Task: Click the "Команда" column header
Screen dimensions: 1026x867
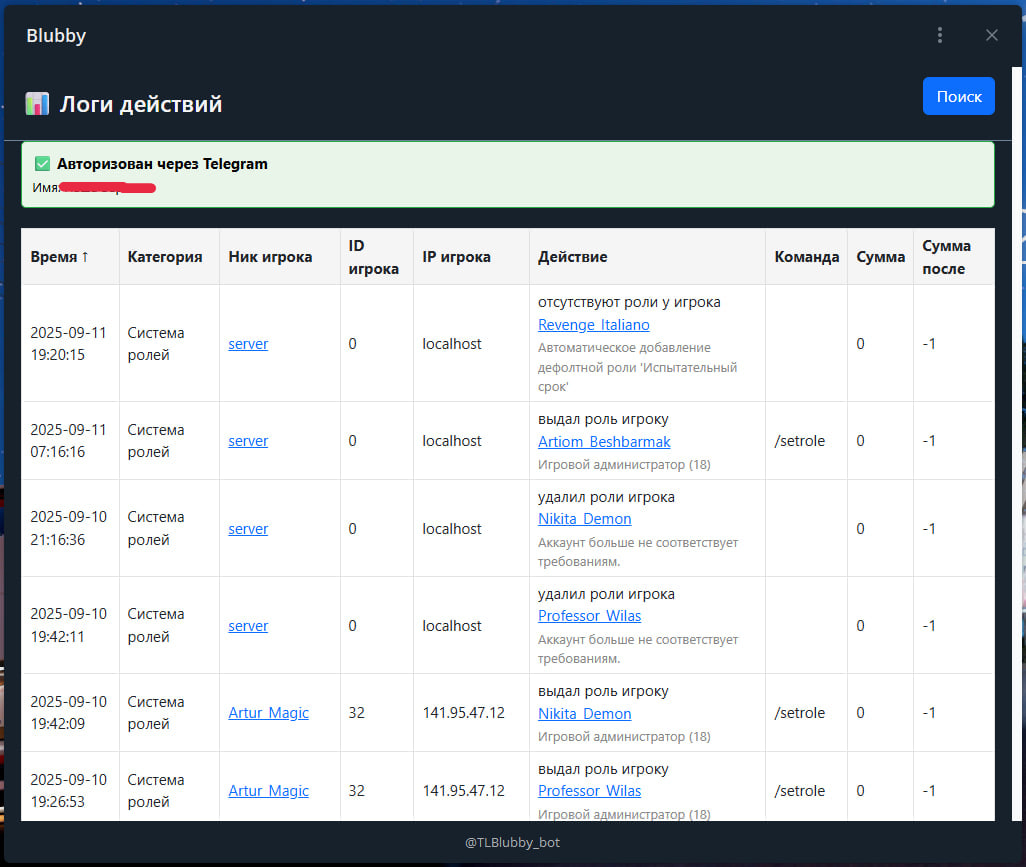Action: (807, 256)
